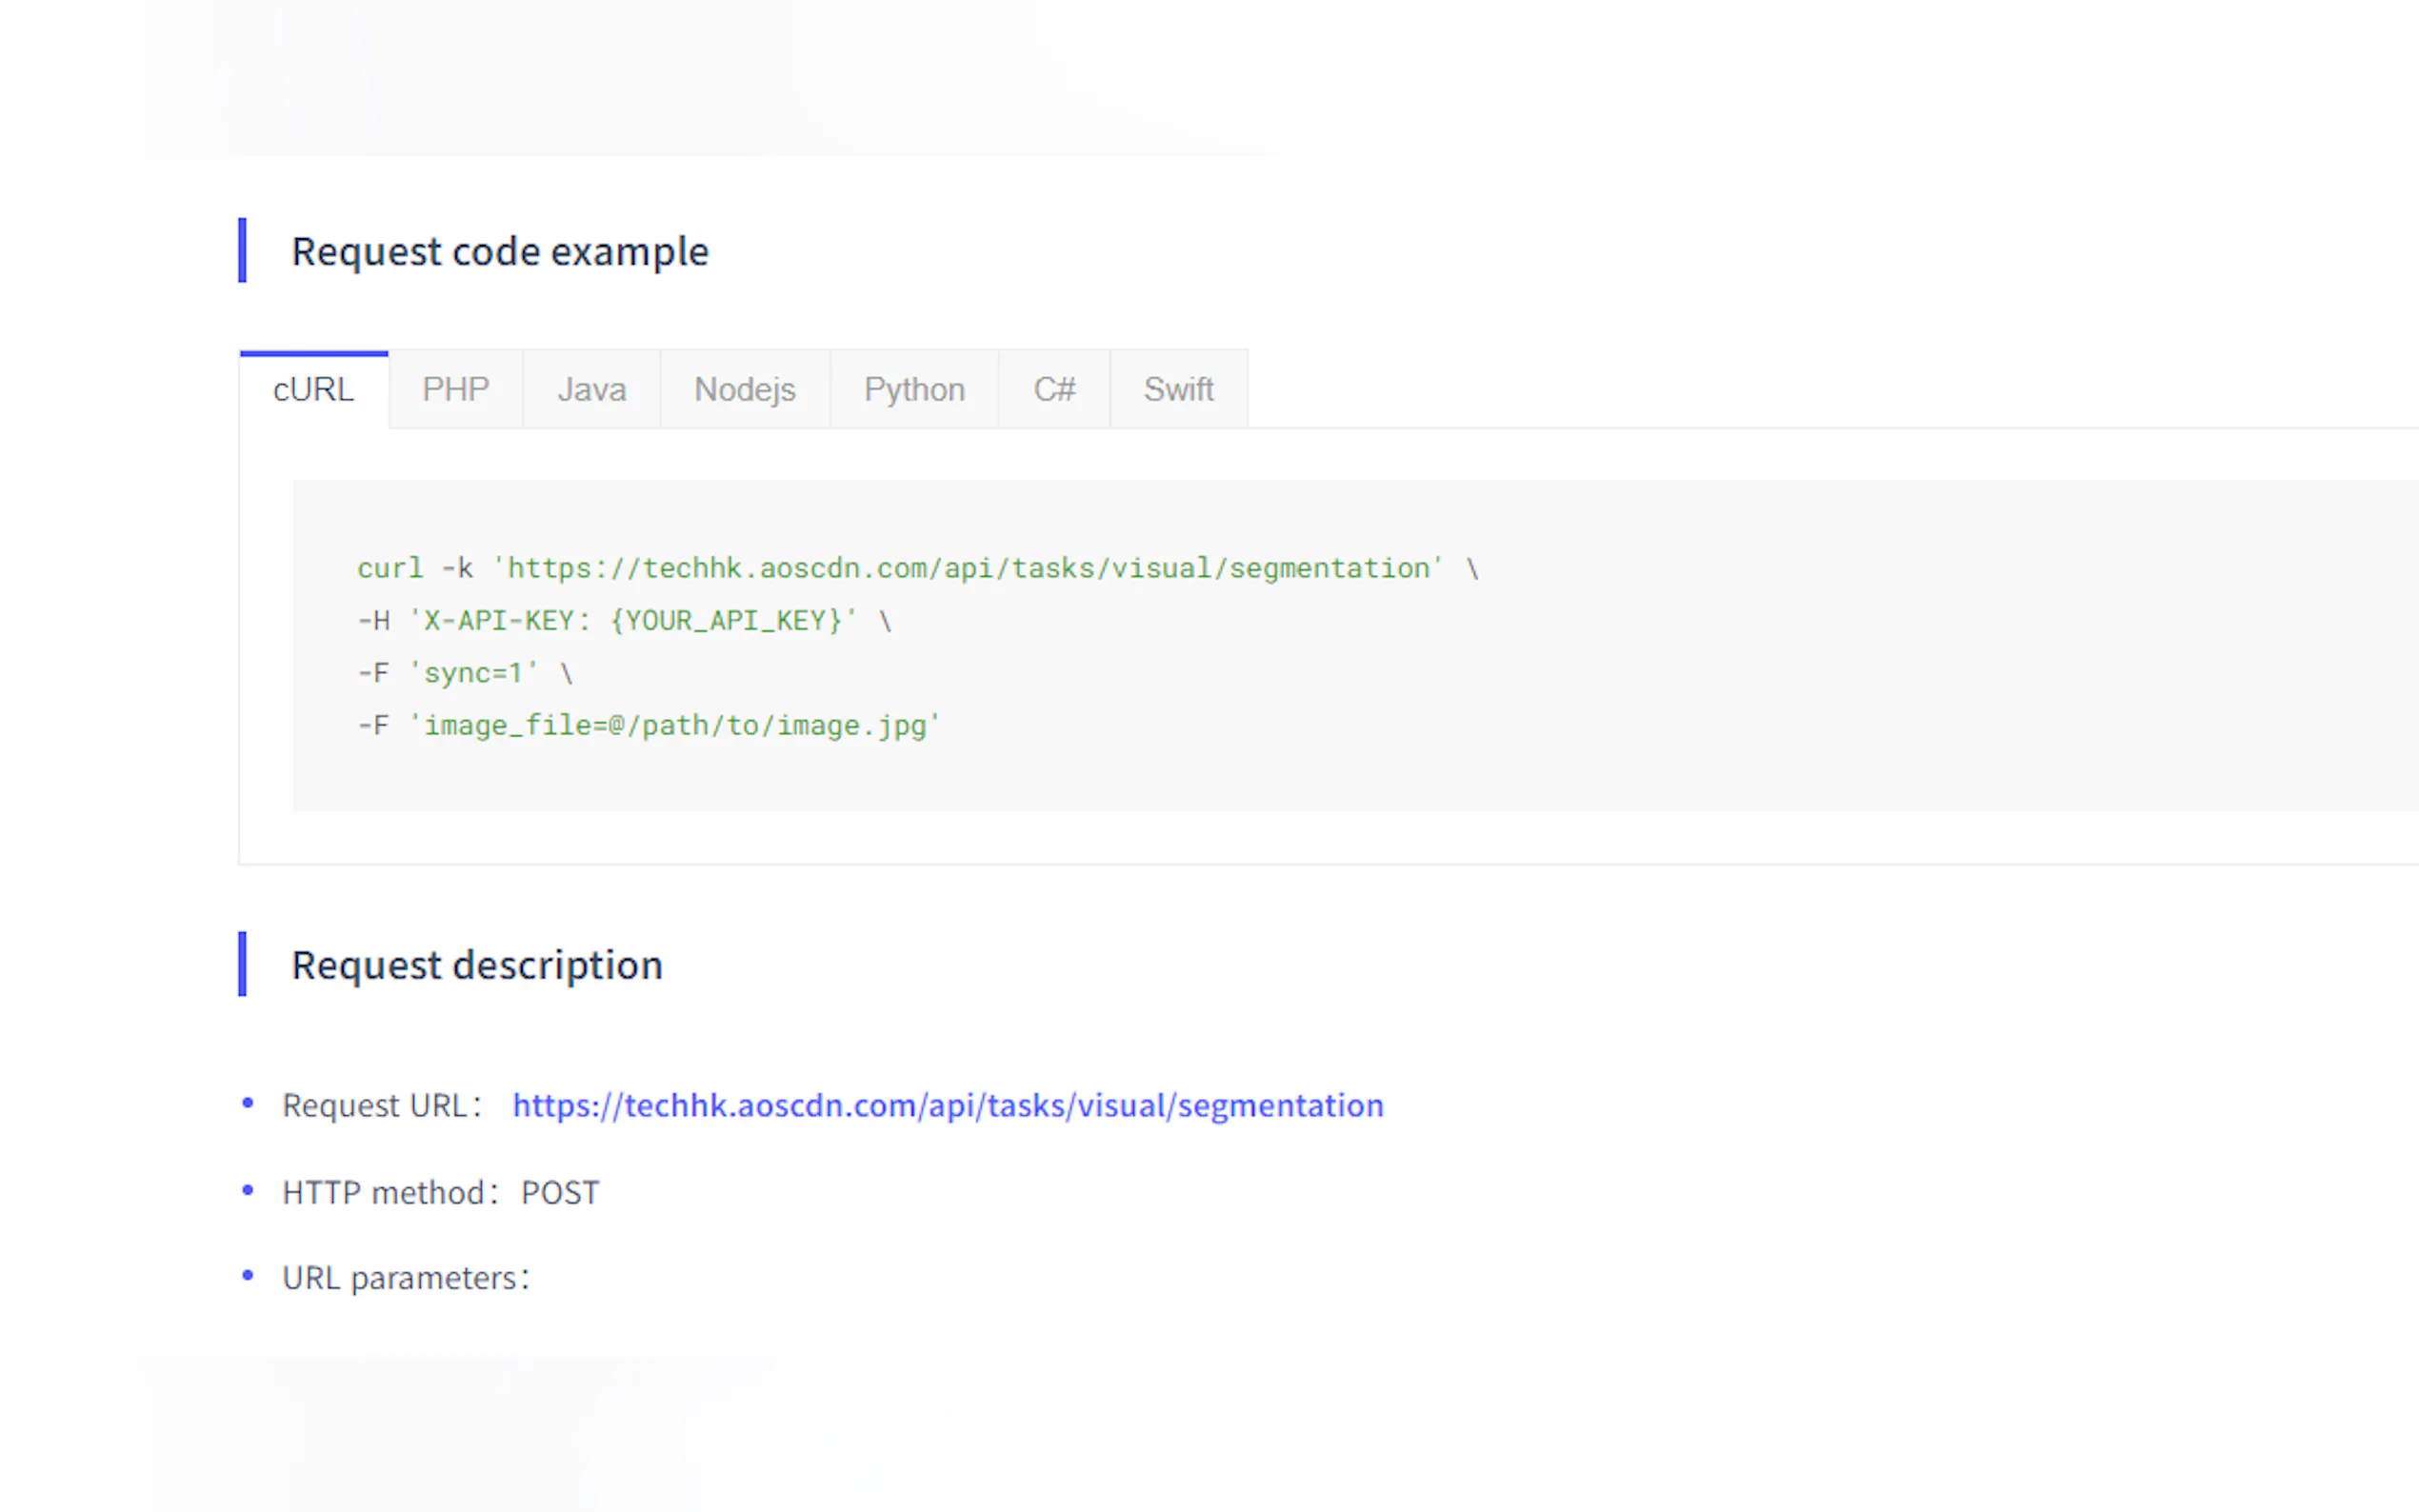Screen dimensions: 2419x1512
Task: Click the curl command URL line
Action: [x=916, y=568]
